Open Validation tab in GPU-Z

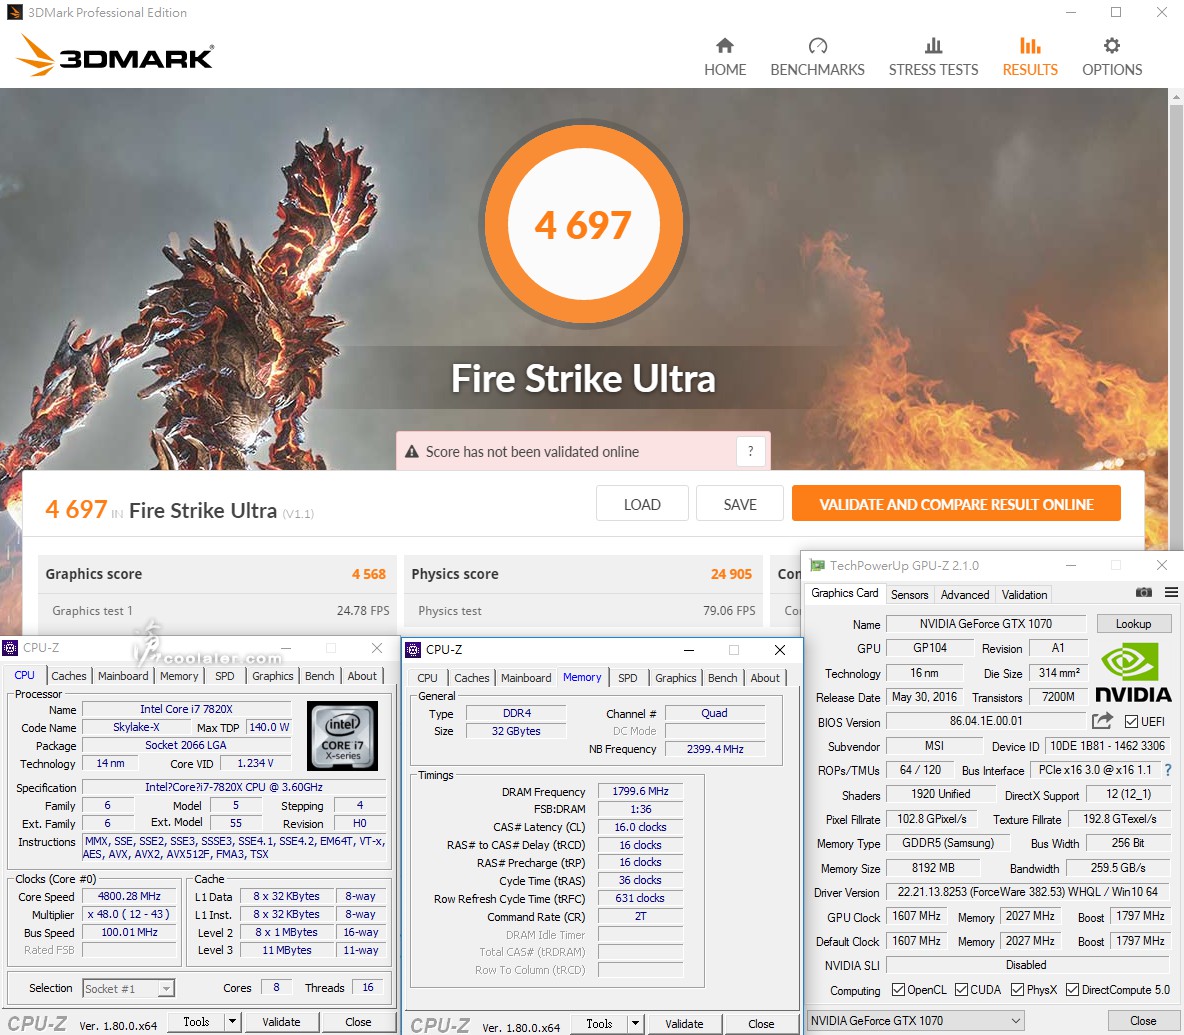tap(1025, 595)
